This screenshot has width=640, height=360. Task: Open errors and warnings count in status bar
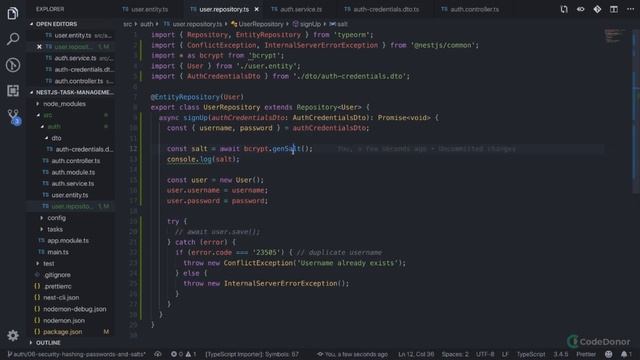point(183,354)
